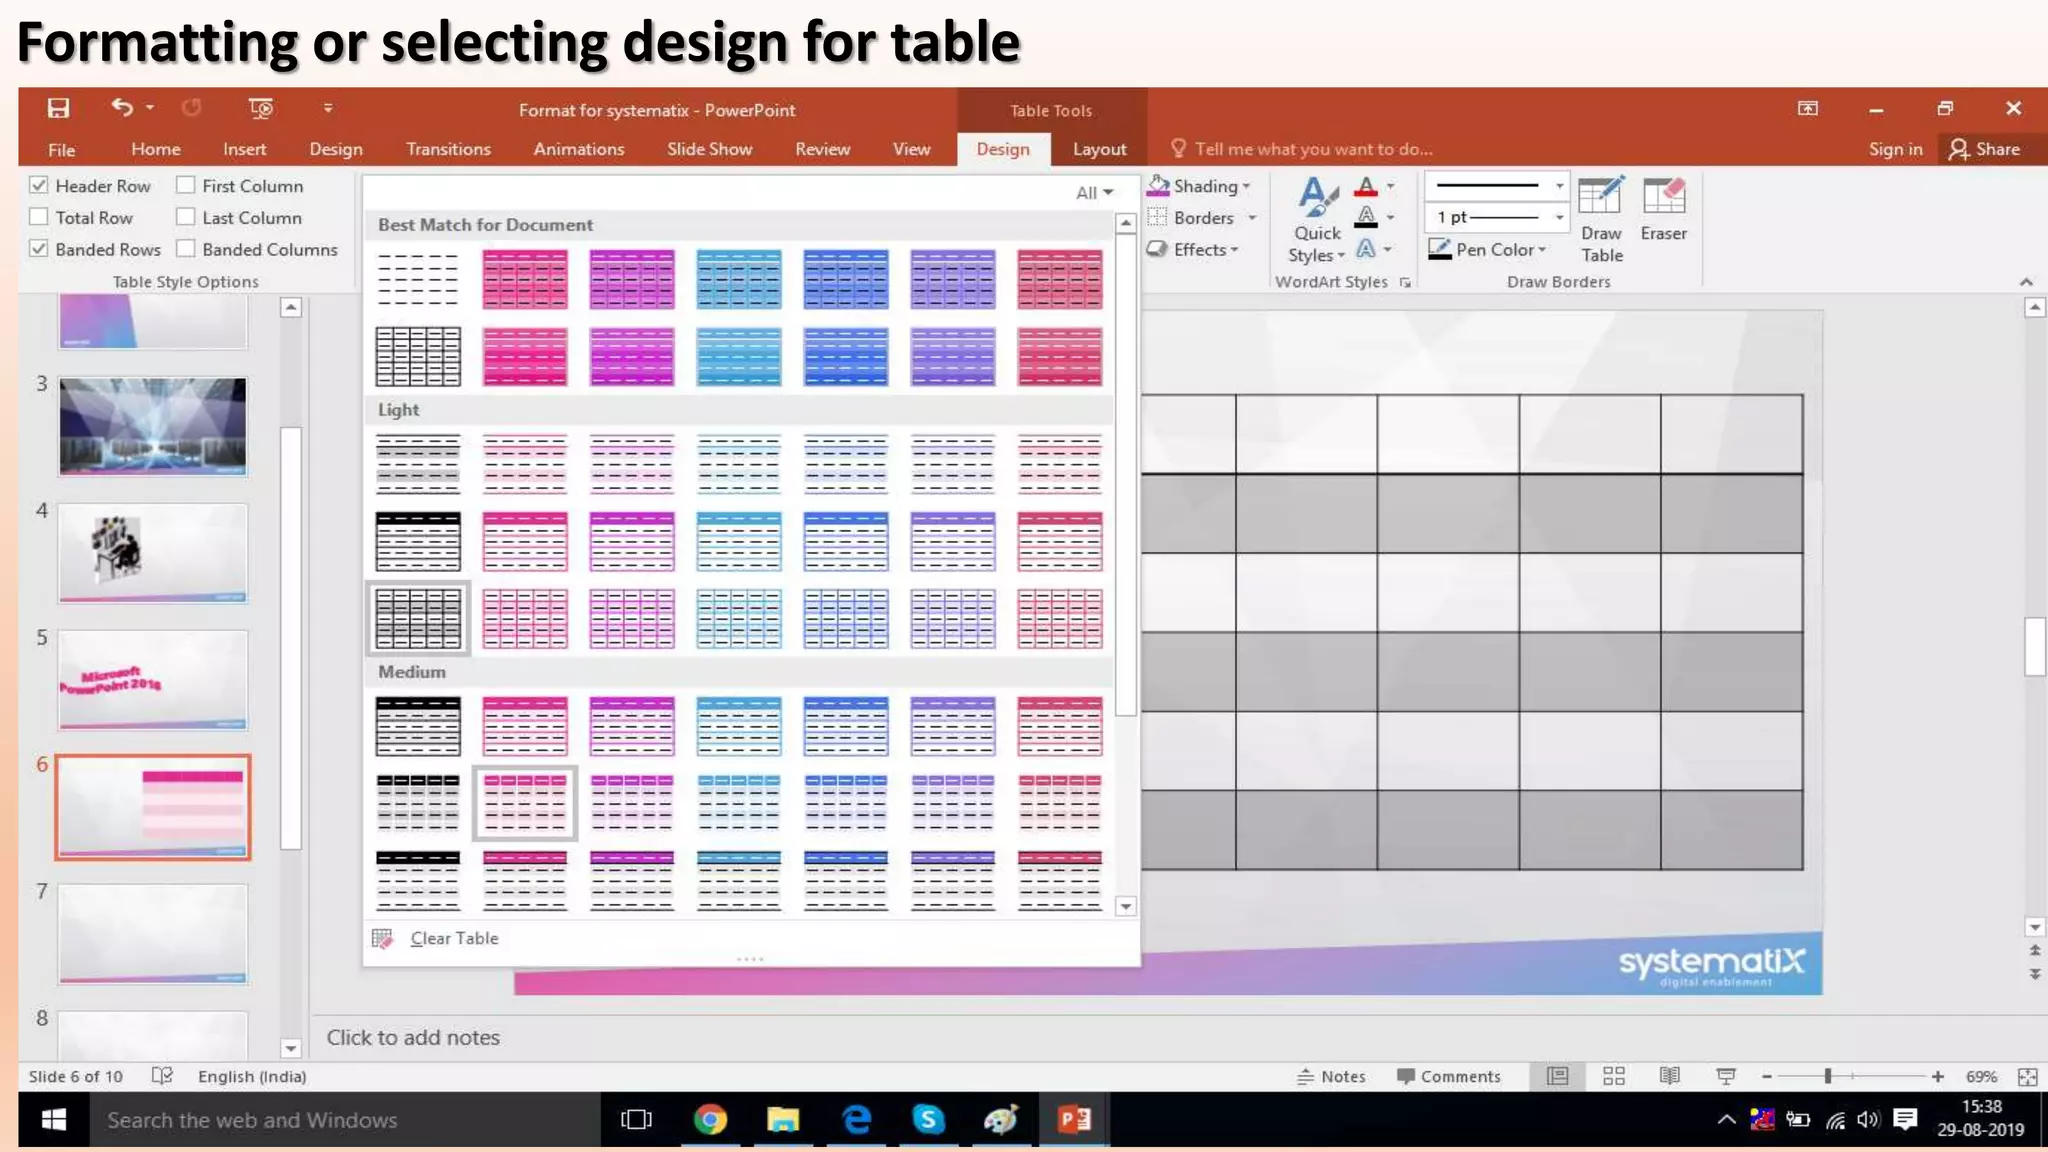Open the Effects dropdown

click(x=1193, y=249)
